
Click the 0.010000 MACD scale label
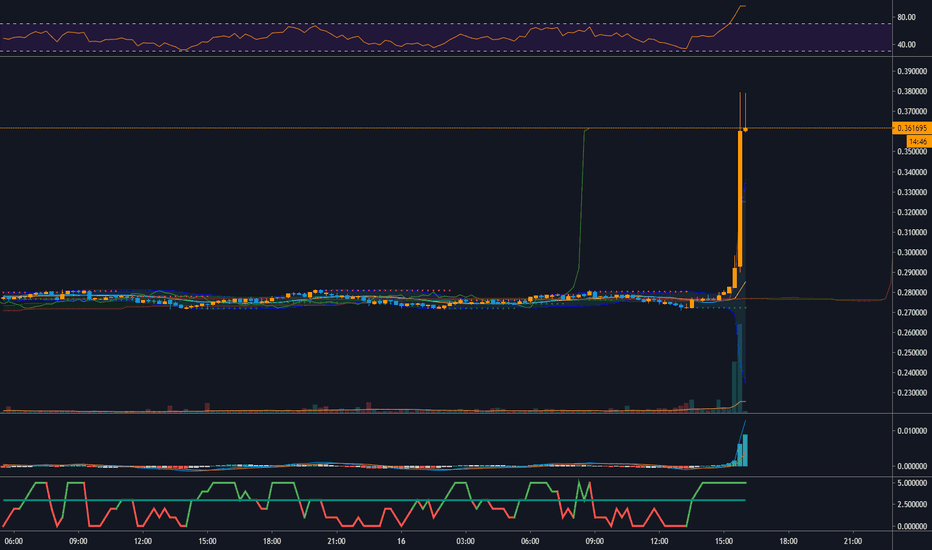point(912,431)
